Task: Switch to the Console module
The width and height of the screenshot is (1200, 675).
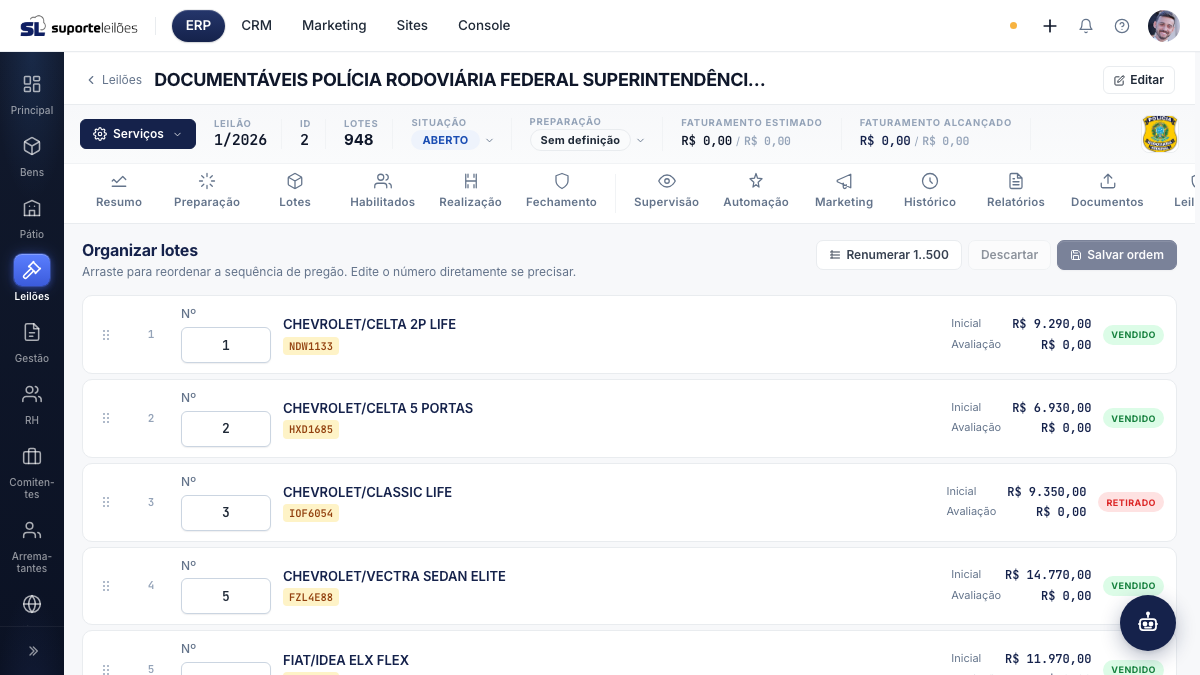Action: pyautogui.click(x=484, y=26)
